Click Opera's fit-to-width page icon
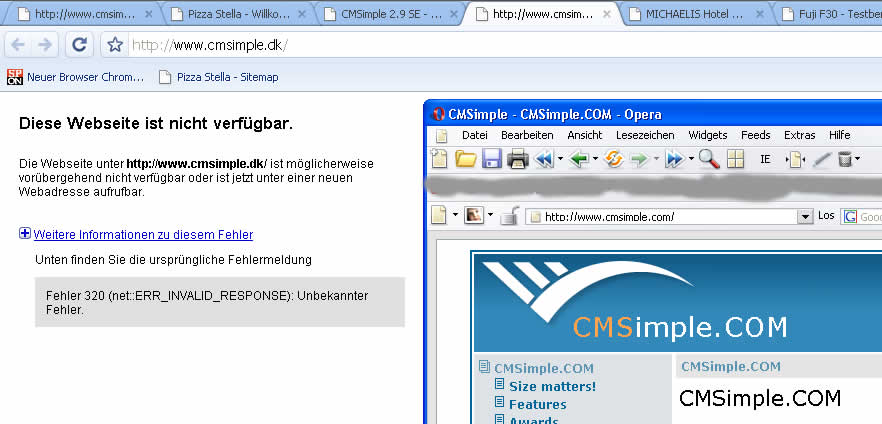Viewport: 882px width, 424px height. (795, 160)
